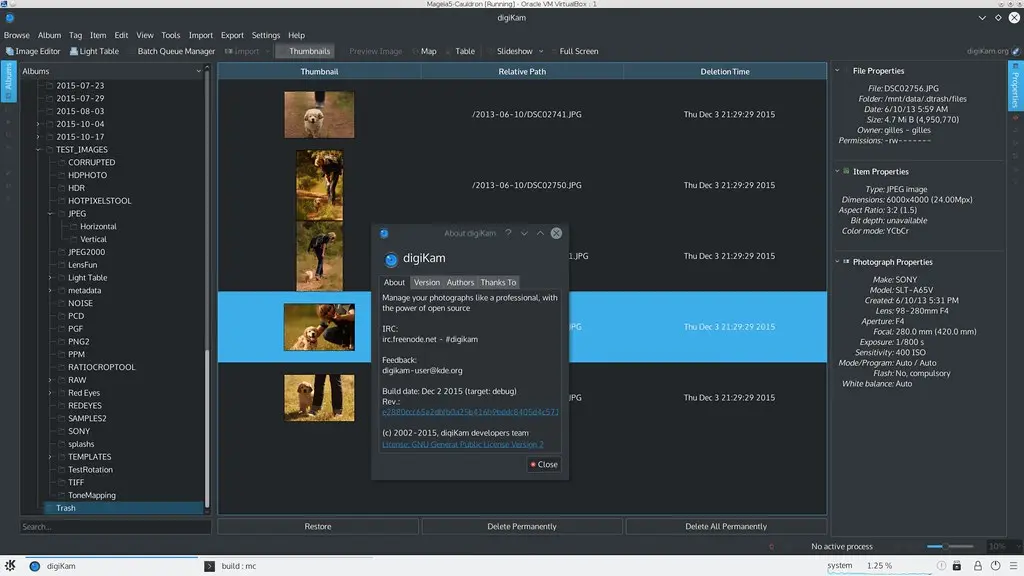Switch to the Map view

tap(427, 51)
